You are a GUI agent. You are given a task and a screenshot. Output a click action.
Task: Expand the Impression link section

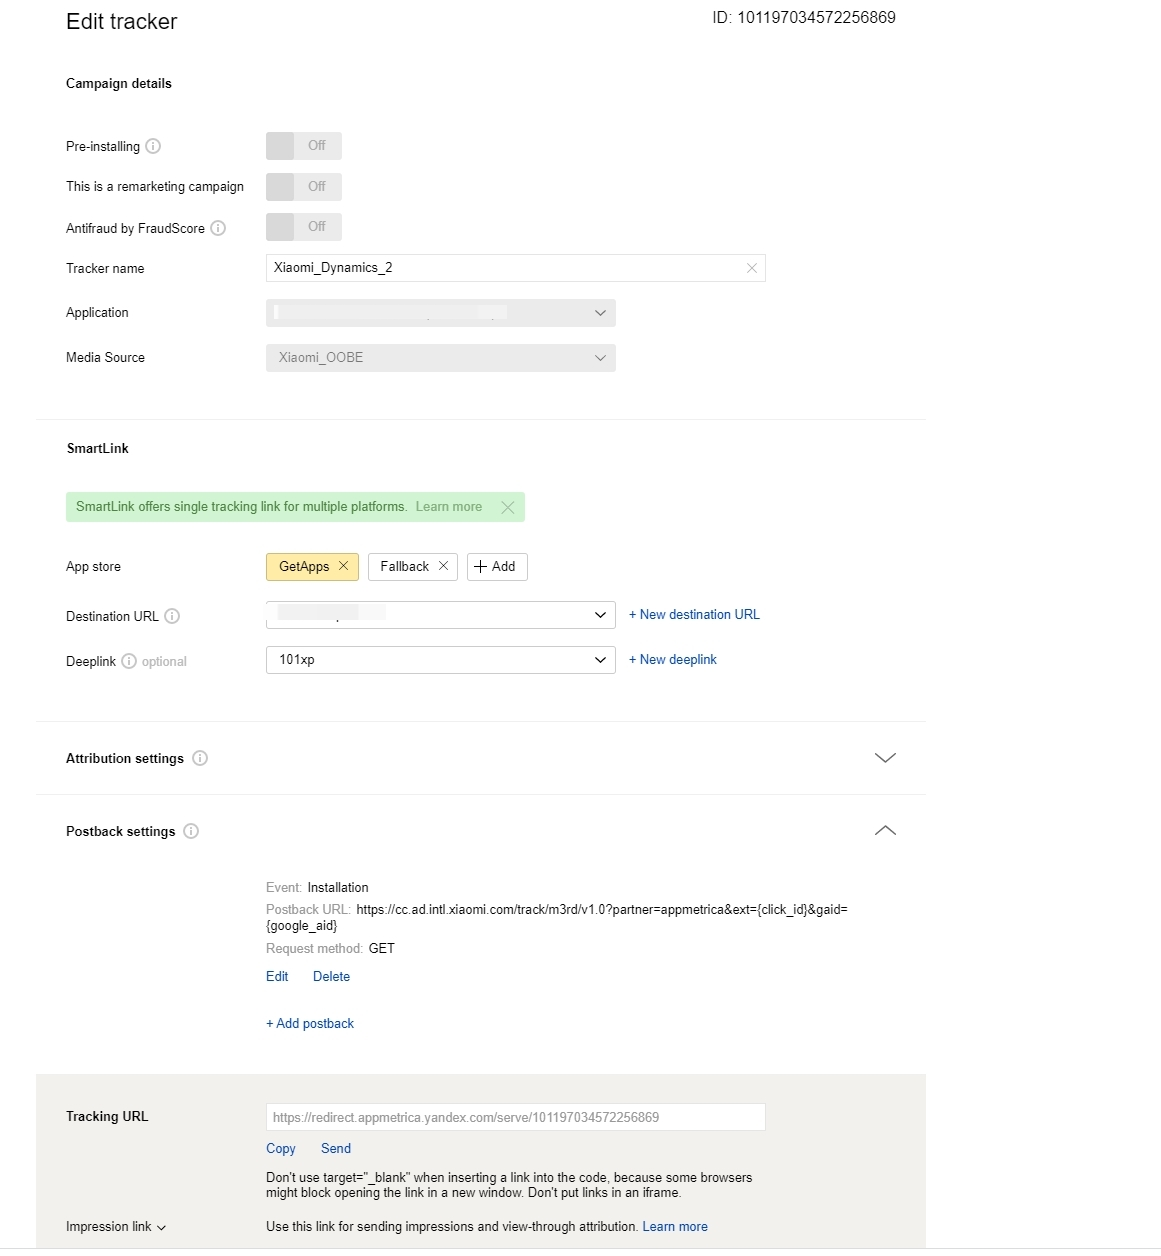(115, 1227)
